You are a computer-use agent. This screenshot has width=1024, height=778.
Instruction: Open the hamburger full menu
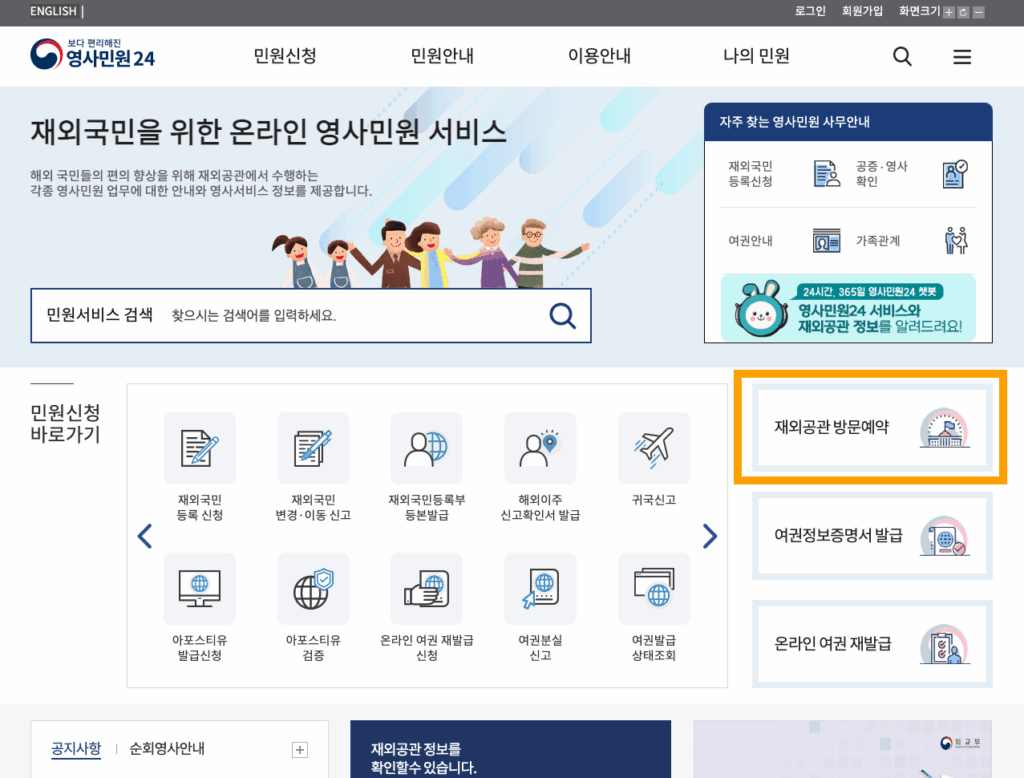tap(961, 57)
